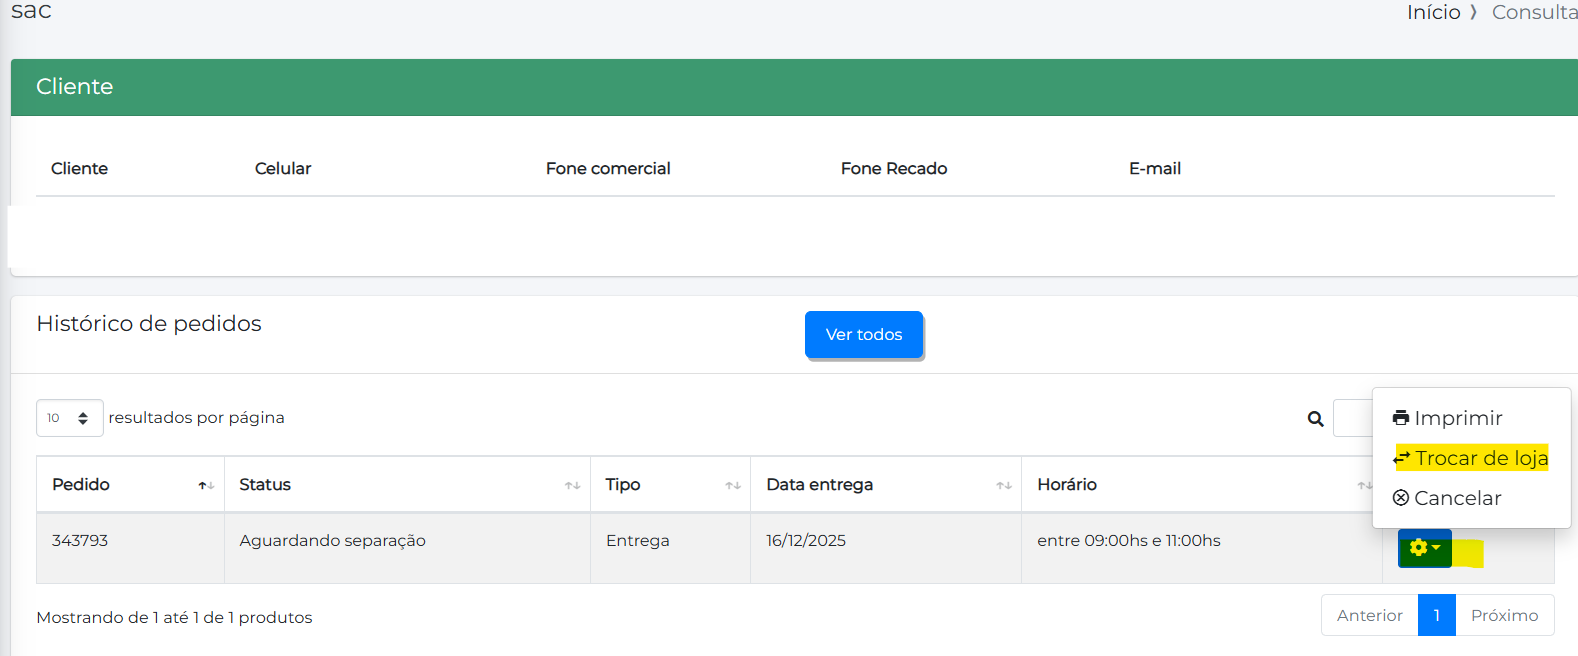Go to Início in the breadcrumb

tap(1433, 12)
